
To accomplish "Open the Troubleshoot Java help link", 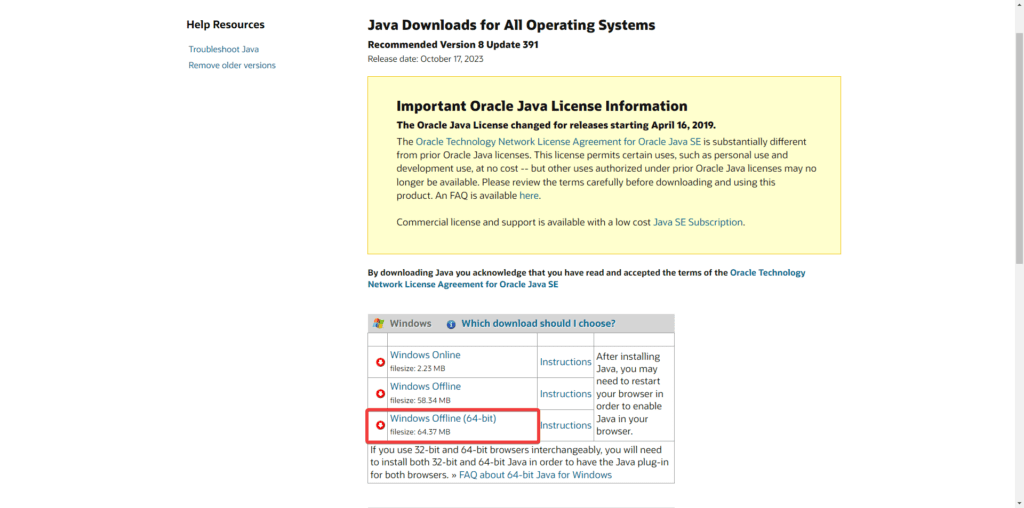I will [x=223, y=49].
